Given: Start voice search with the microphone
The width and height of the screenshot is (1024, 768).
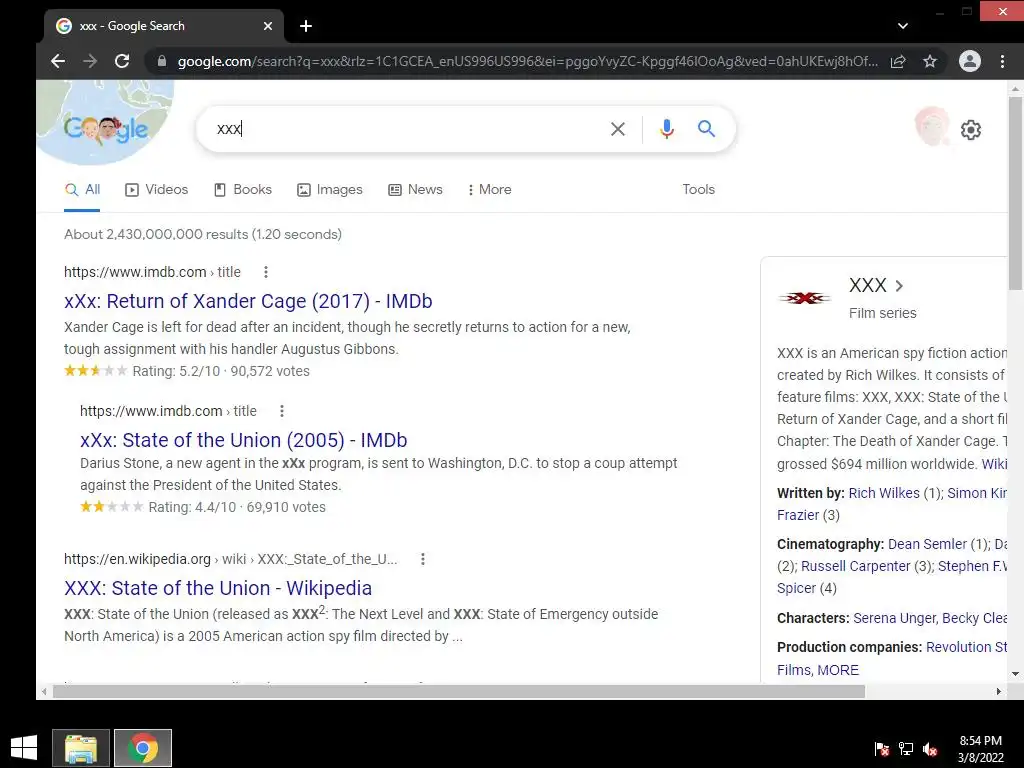Looking at the screenshot, I should (666, 129).
